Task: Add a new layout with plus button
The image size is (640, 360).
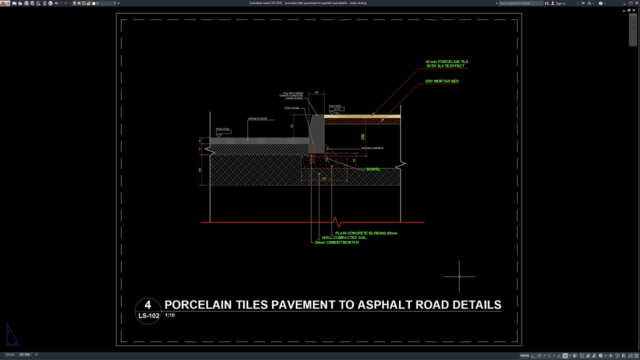Action: coord(36,355)
